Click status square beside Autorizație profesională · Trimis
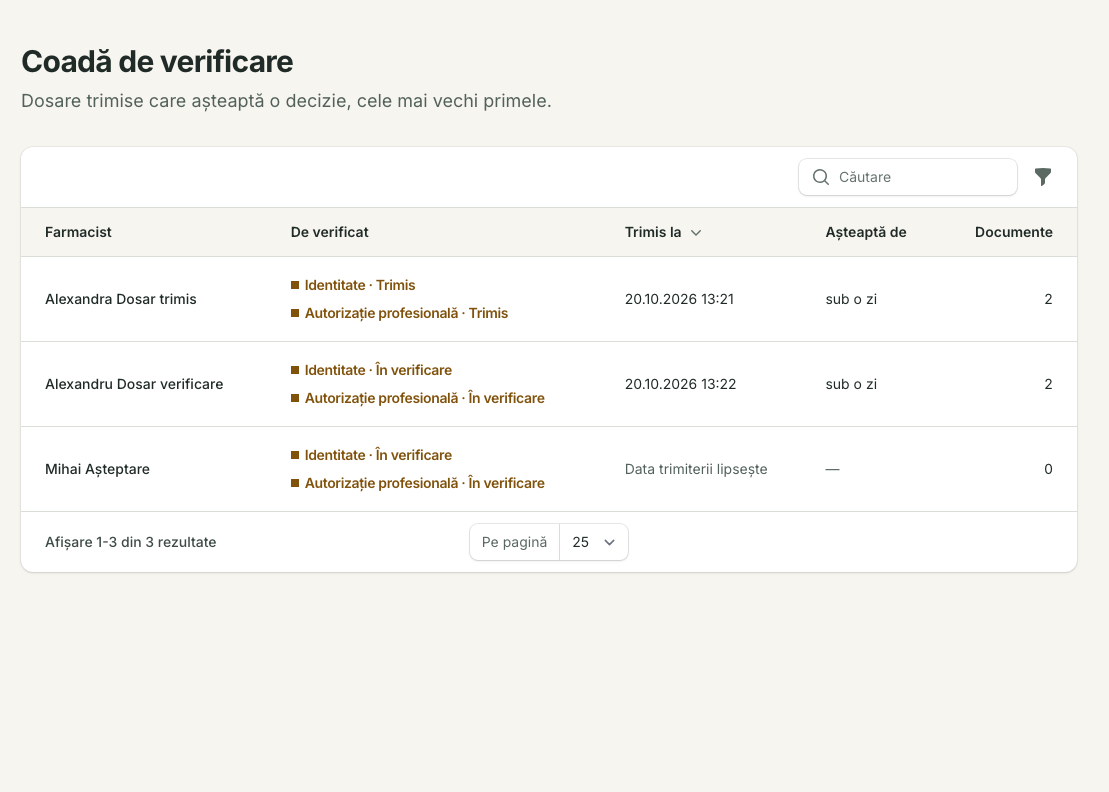Image resolution: width=1109 pixels, height=792 pixels. (x=295, y=313)
